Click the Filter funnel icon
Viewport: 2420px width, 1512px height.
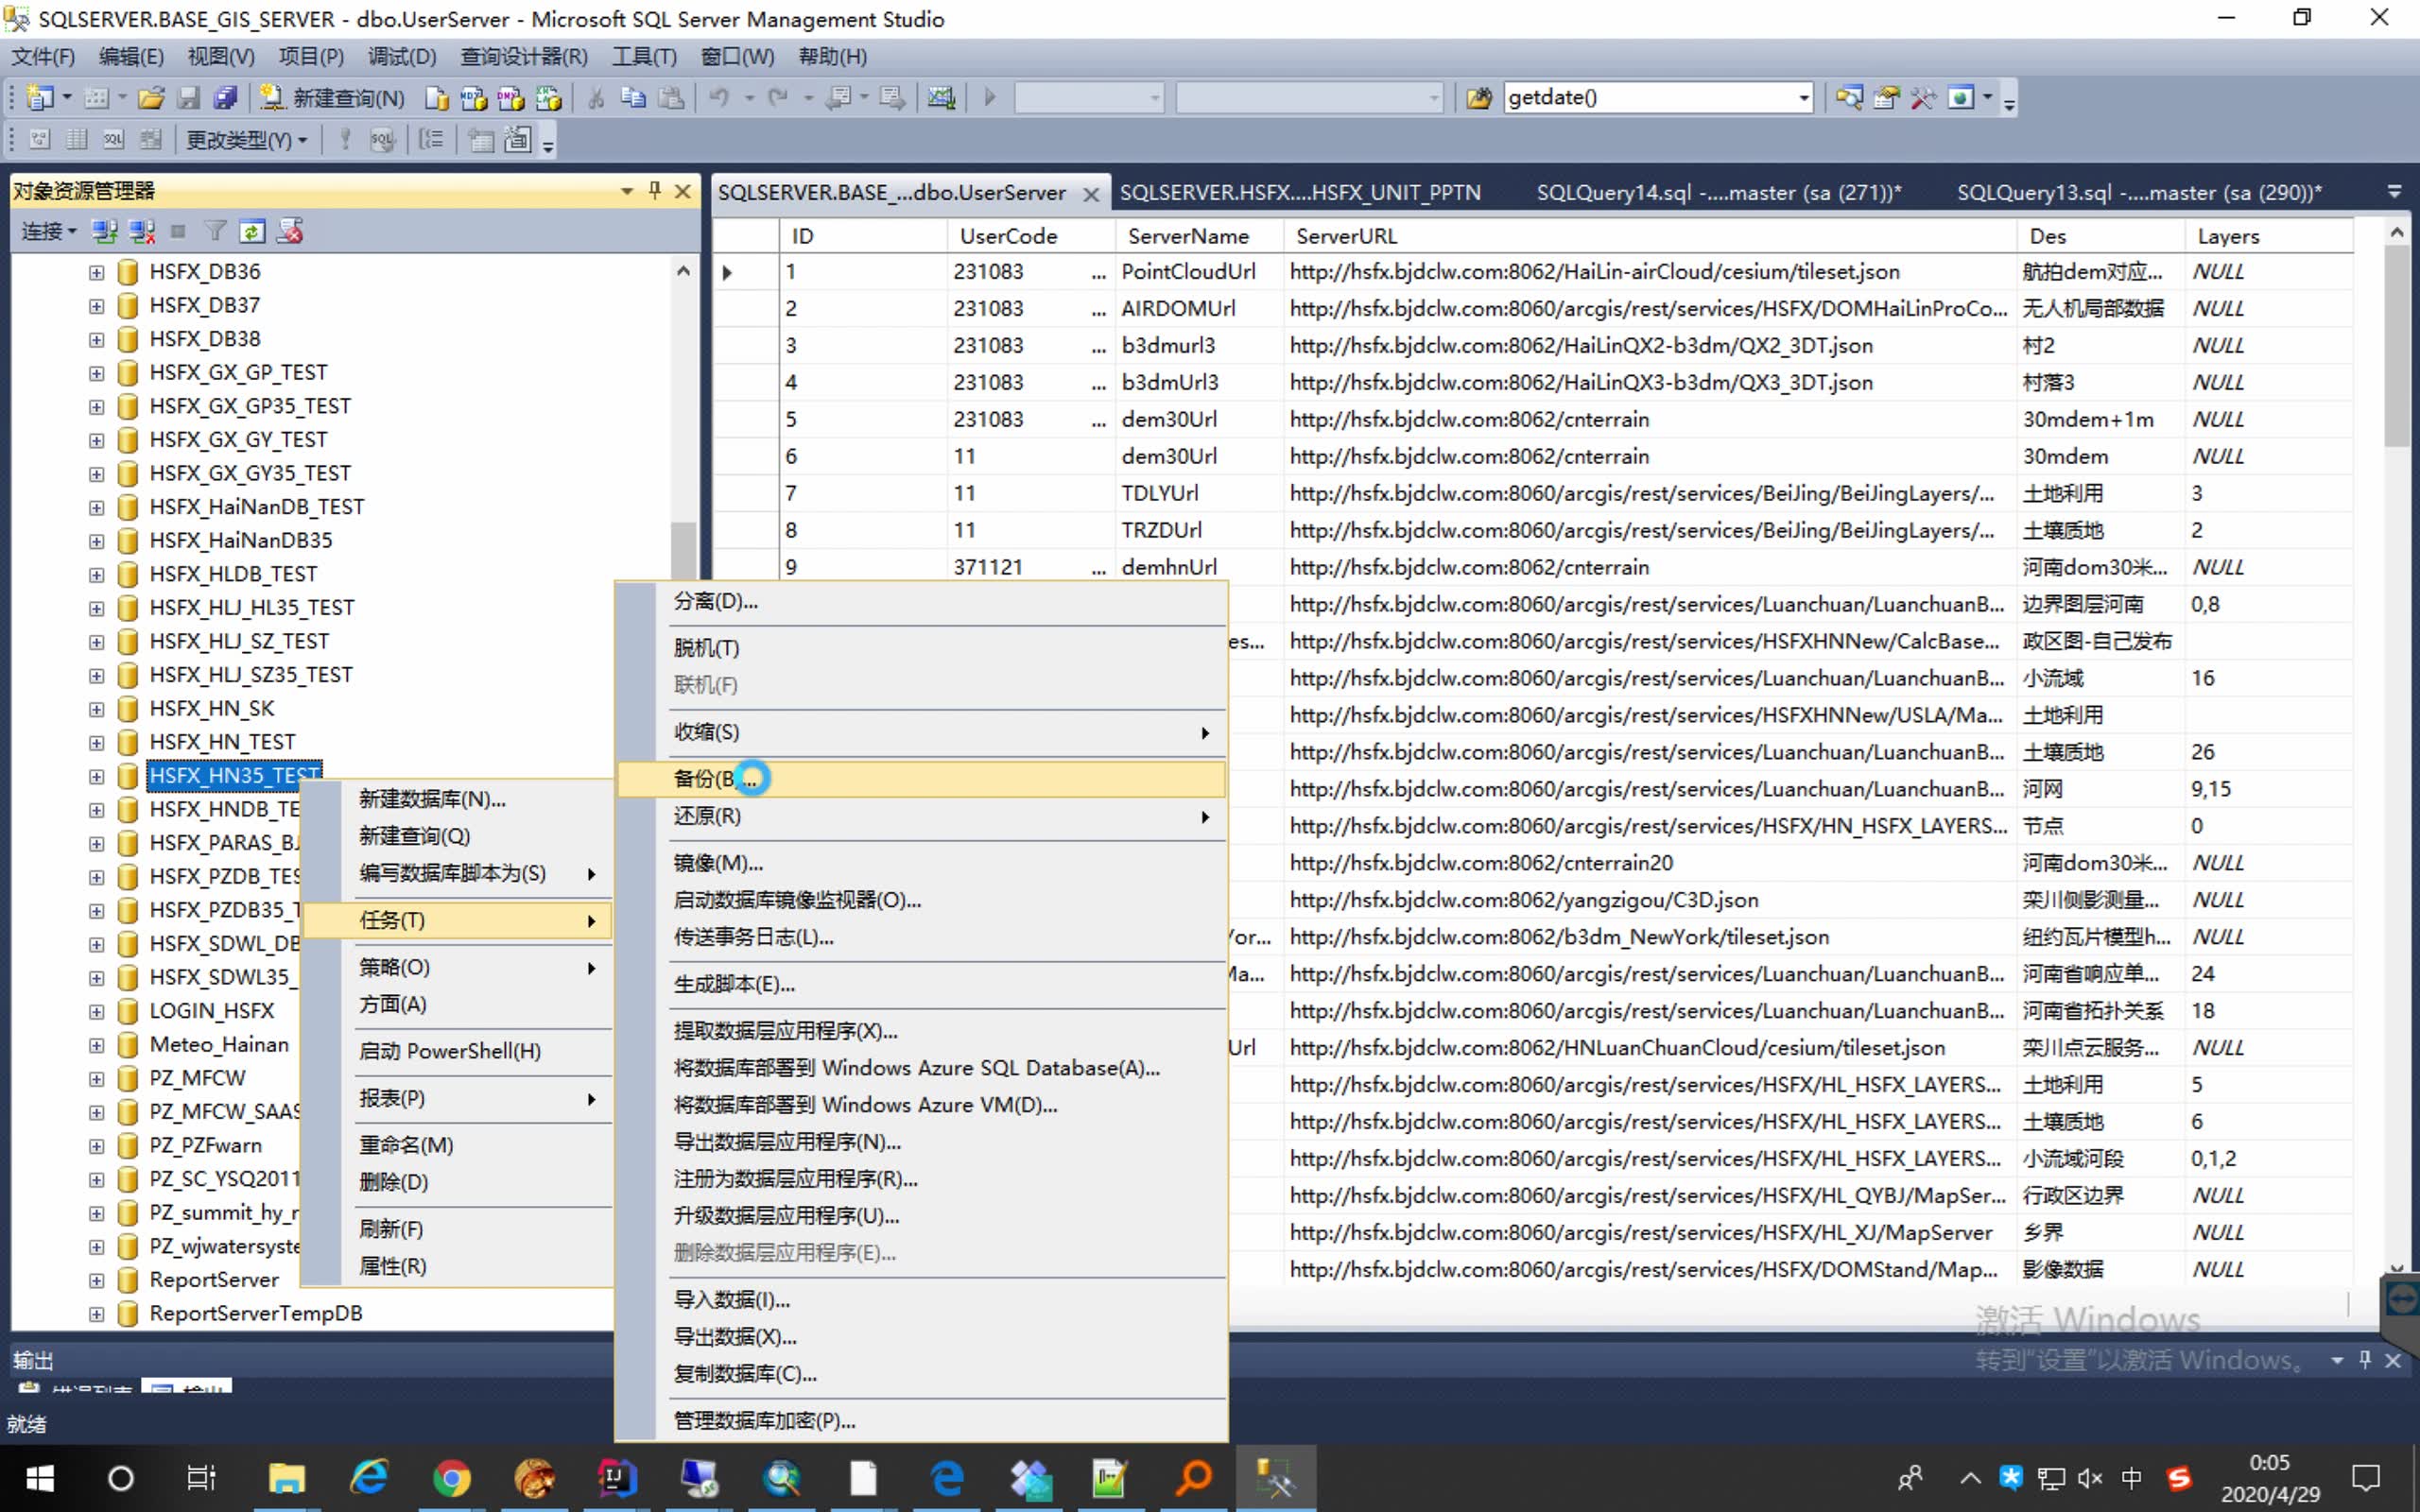coord(215,231)
